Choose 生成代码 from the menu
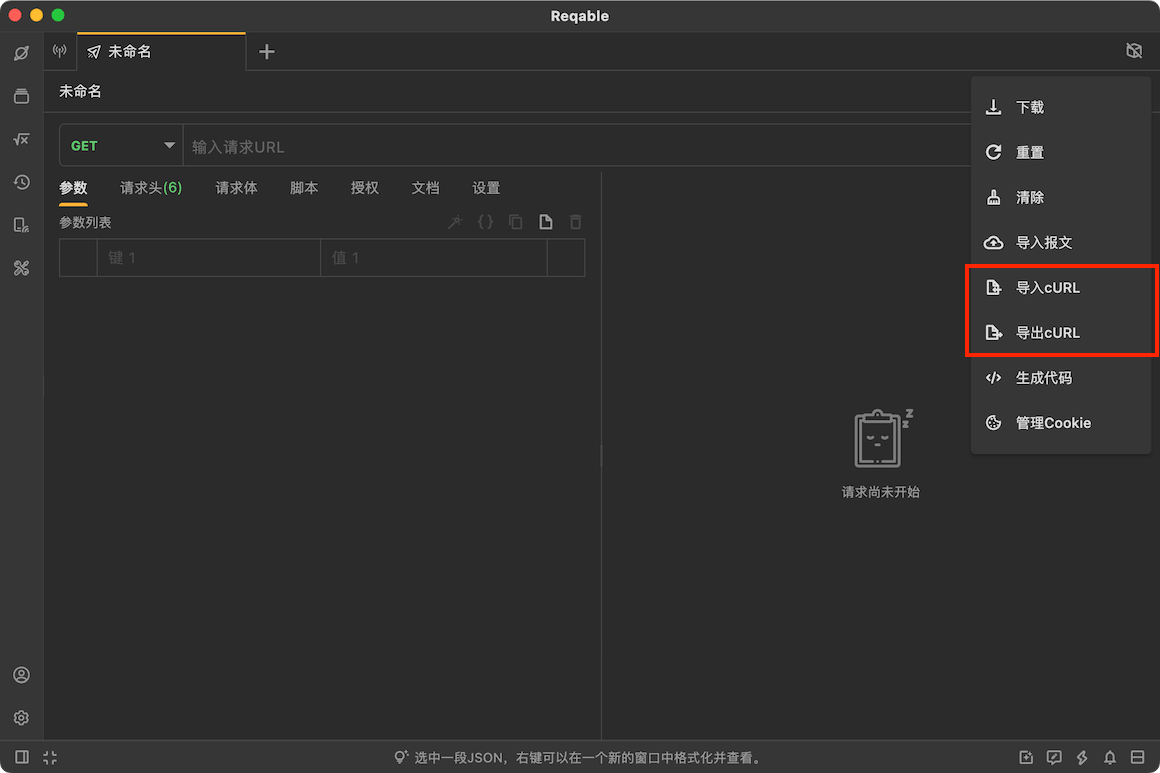Viewport: 1160px width, 773px height. 1061,378
